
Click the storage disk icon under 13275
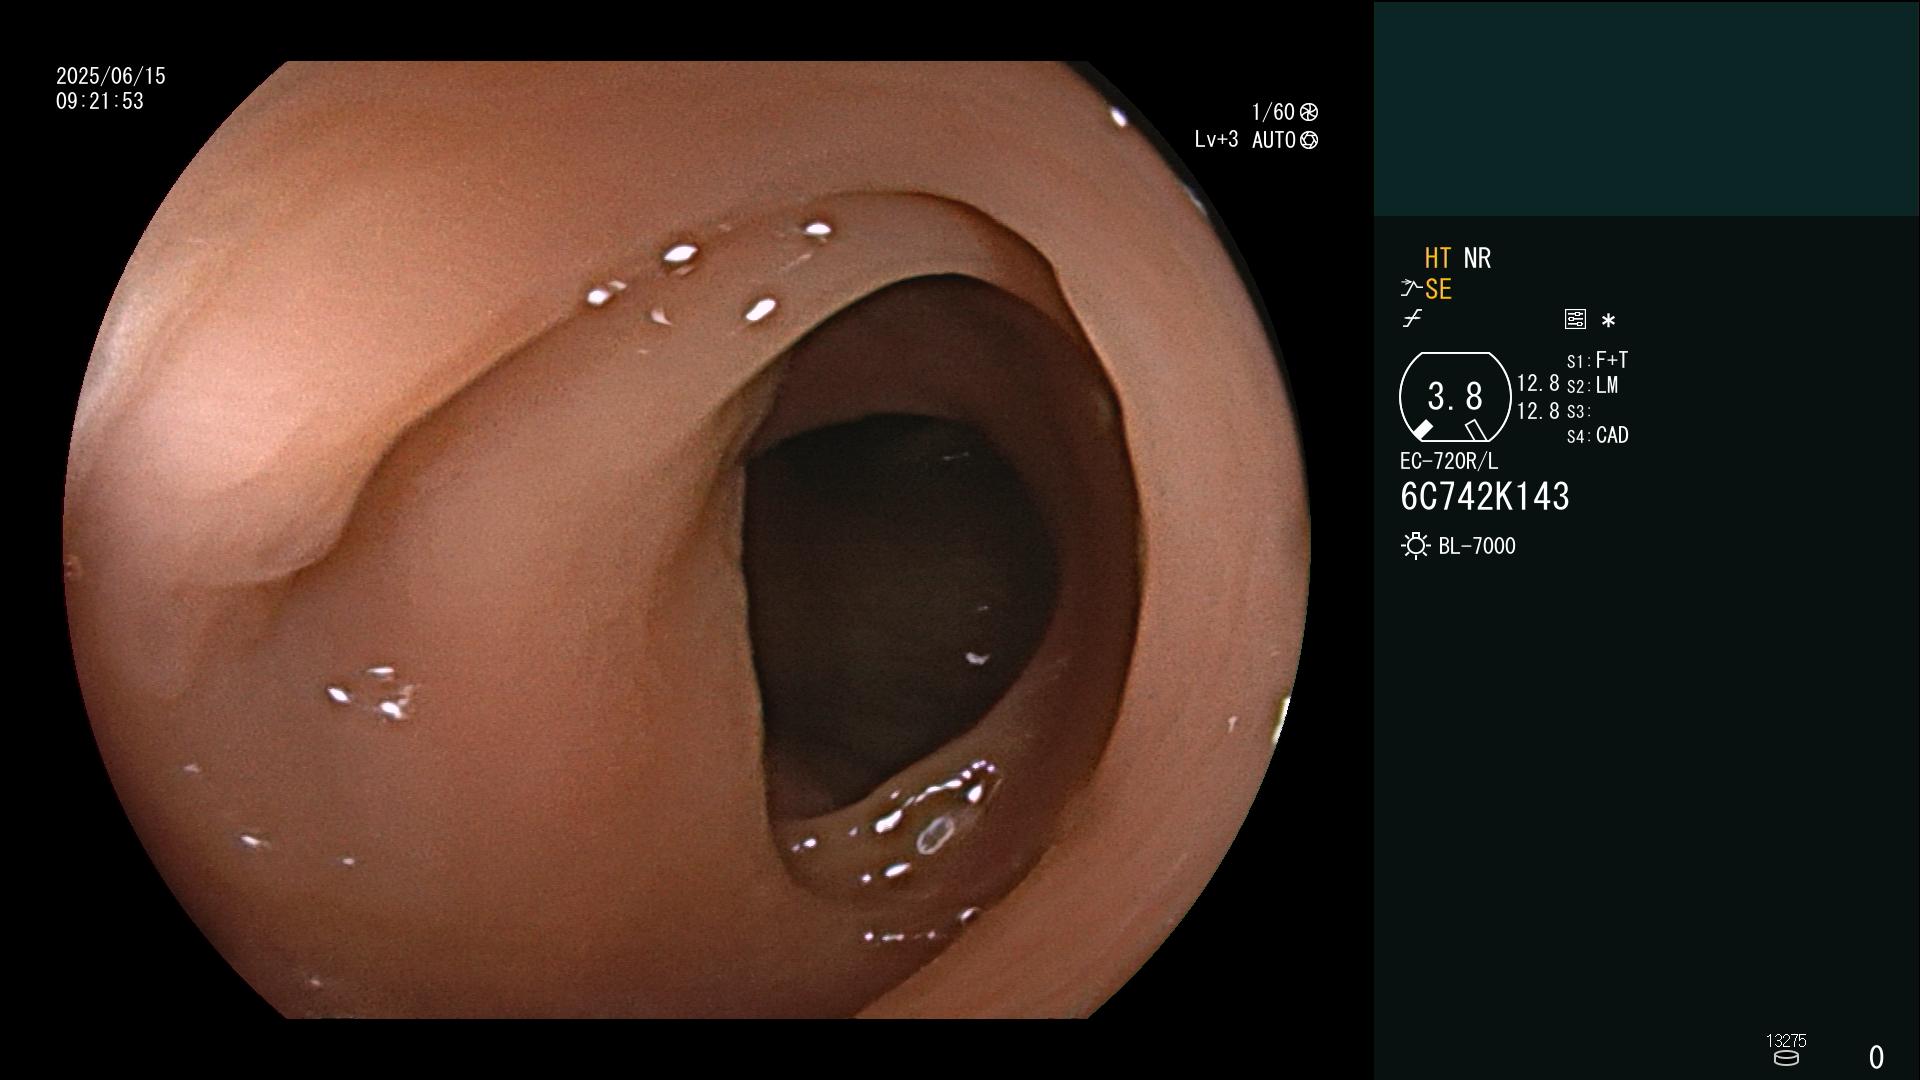coord(1786,1058)
